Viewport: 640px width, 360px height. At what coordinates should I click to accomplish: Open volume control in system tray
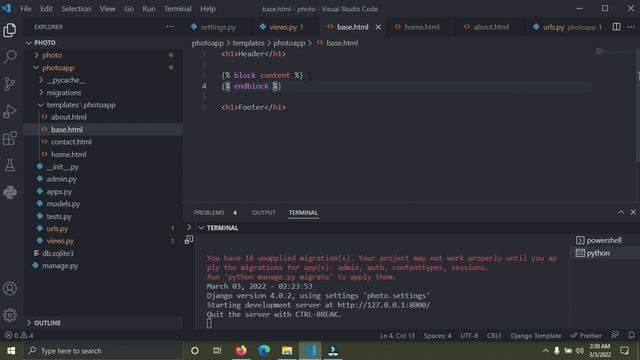(580, 351)
